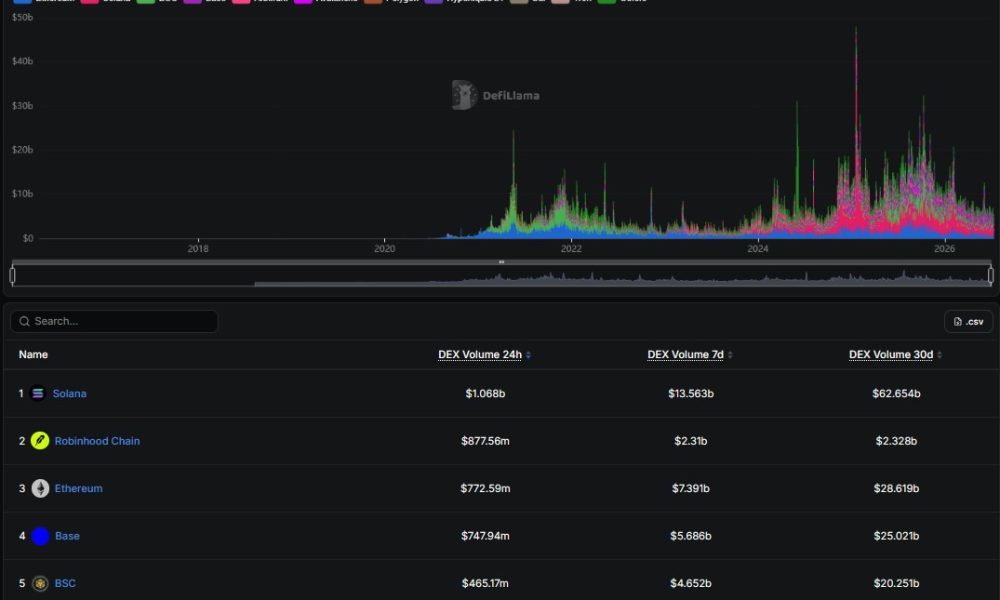Open the Solana chain link
Screen dimensions: 1000x600
click(x=70, y=393)
